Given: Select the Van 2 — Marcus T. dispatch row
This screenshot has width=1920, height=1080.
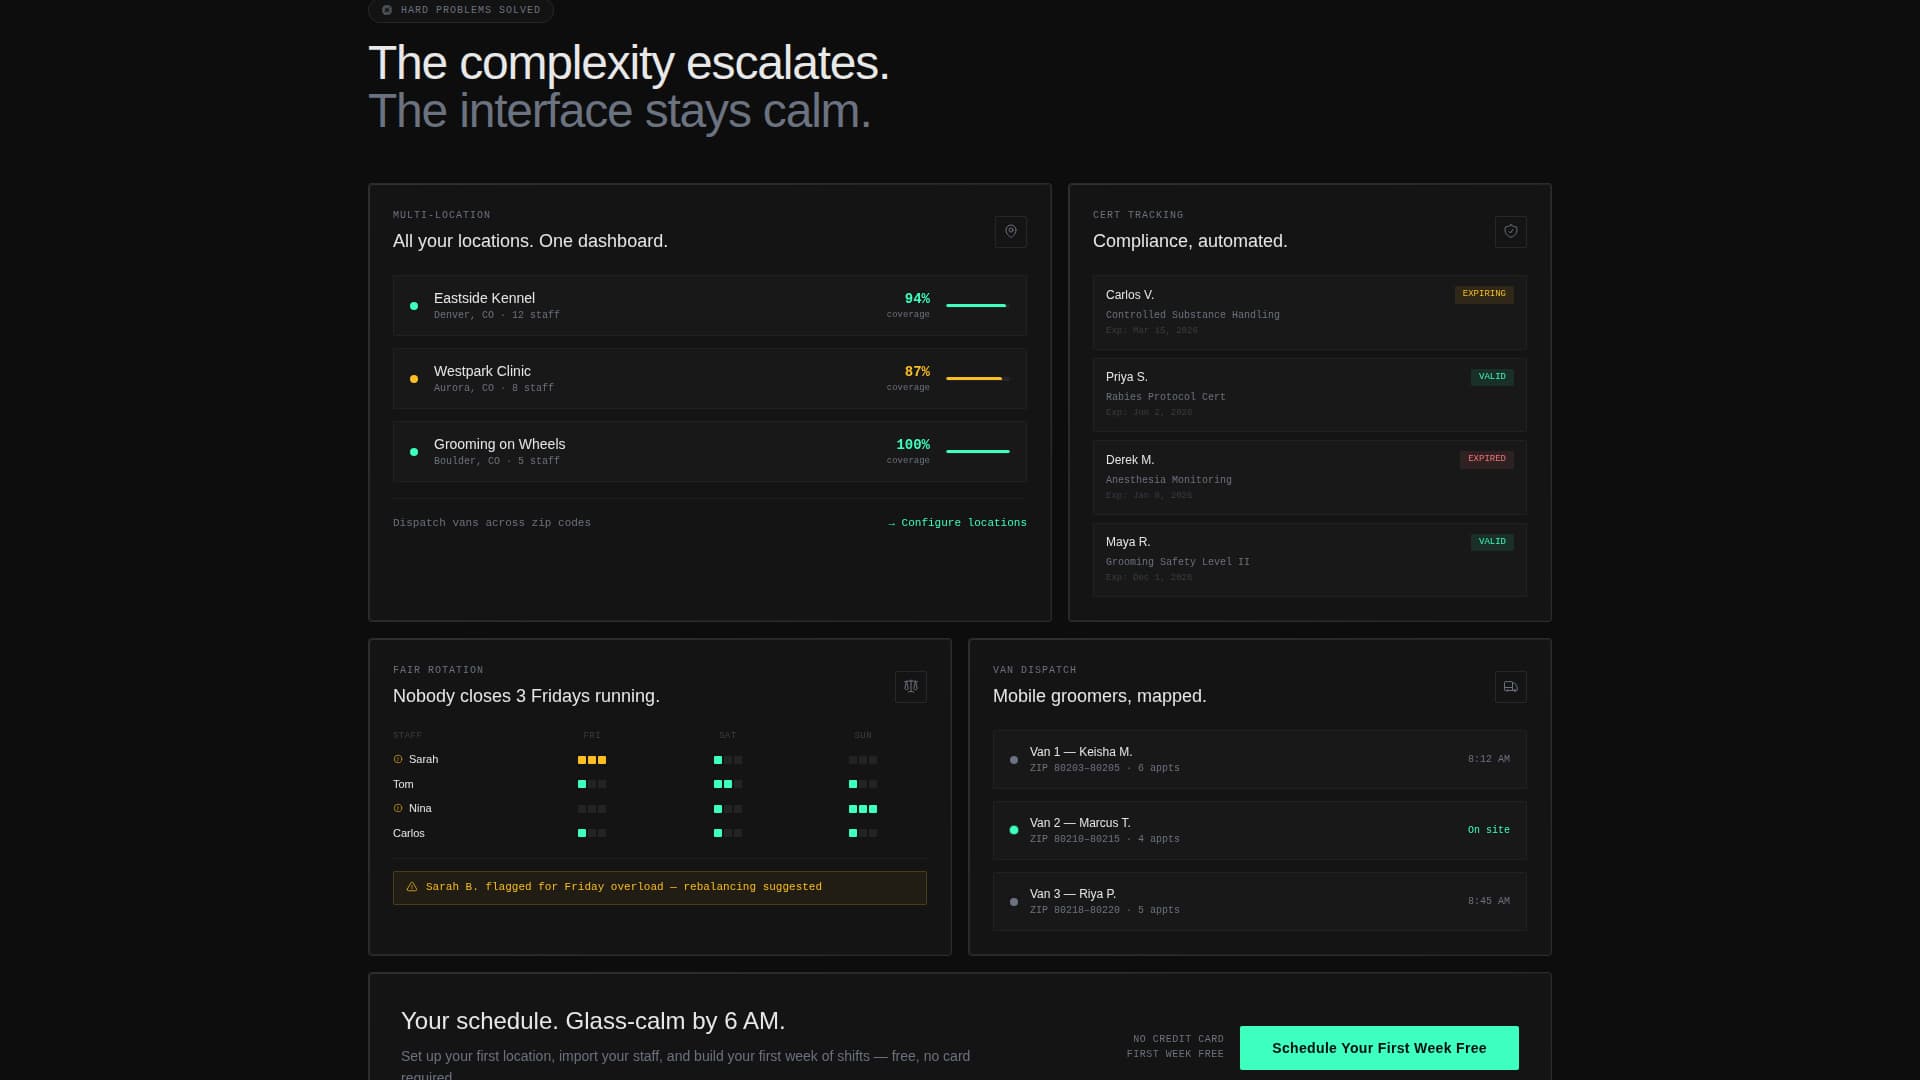Looking at the screenshot, I should 1260,830.
